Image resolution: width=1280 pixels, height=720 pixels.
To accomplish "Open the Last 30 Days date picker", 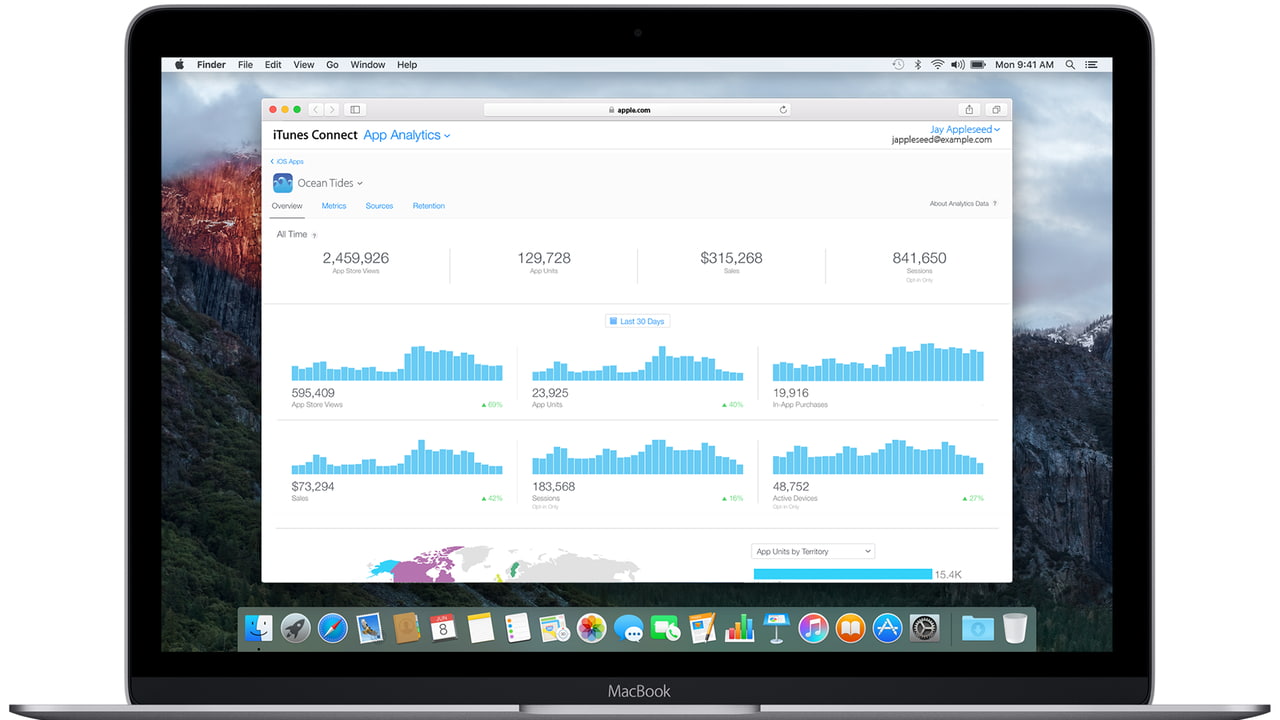I will coord(637,321).
